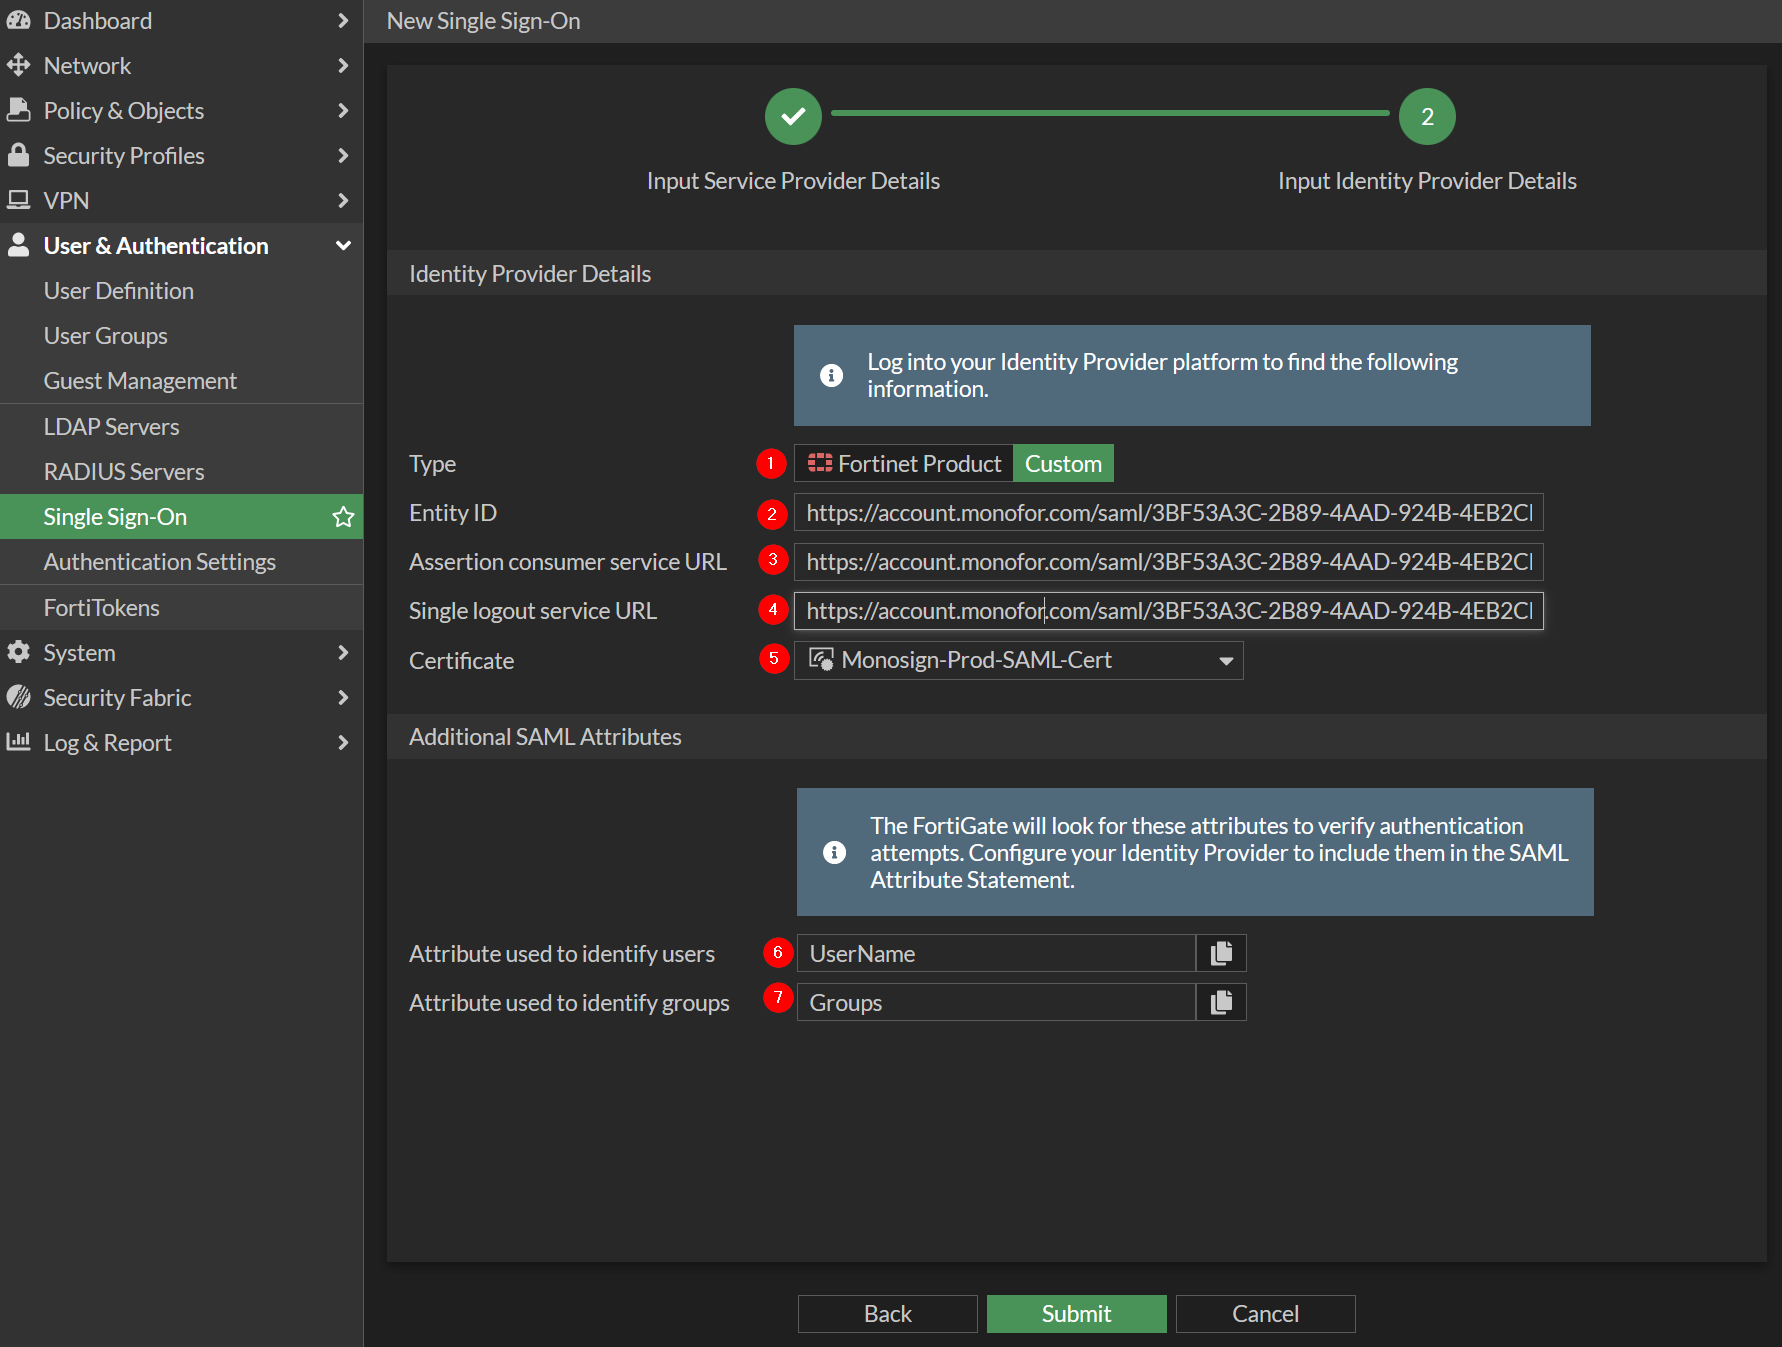
Task: Go to Authentication Settings
Action: click(159, 562)
